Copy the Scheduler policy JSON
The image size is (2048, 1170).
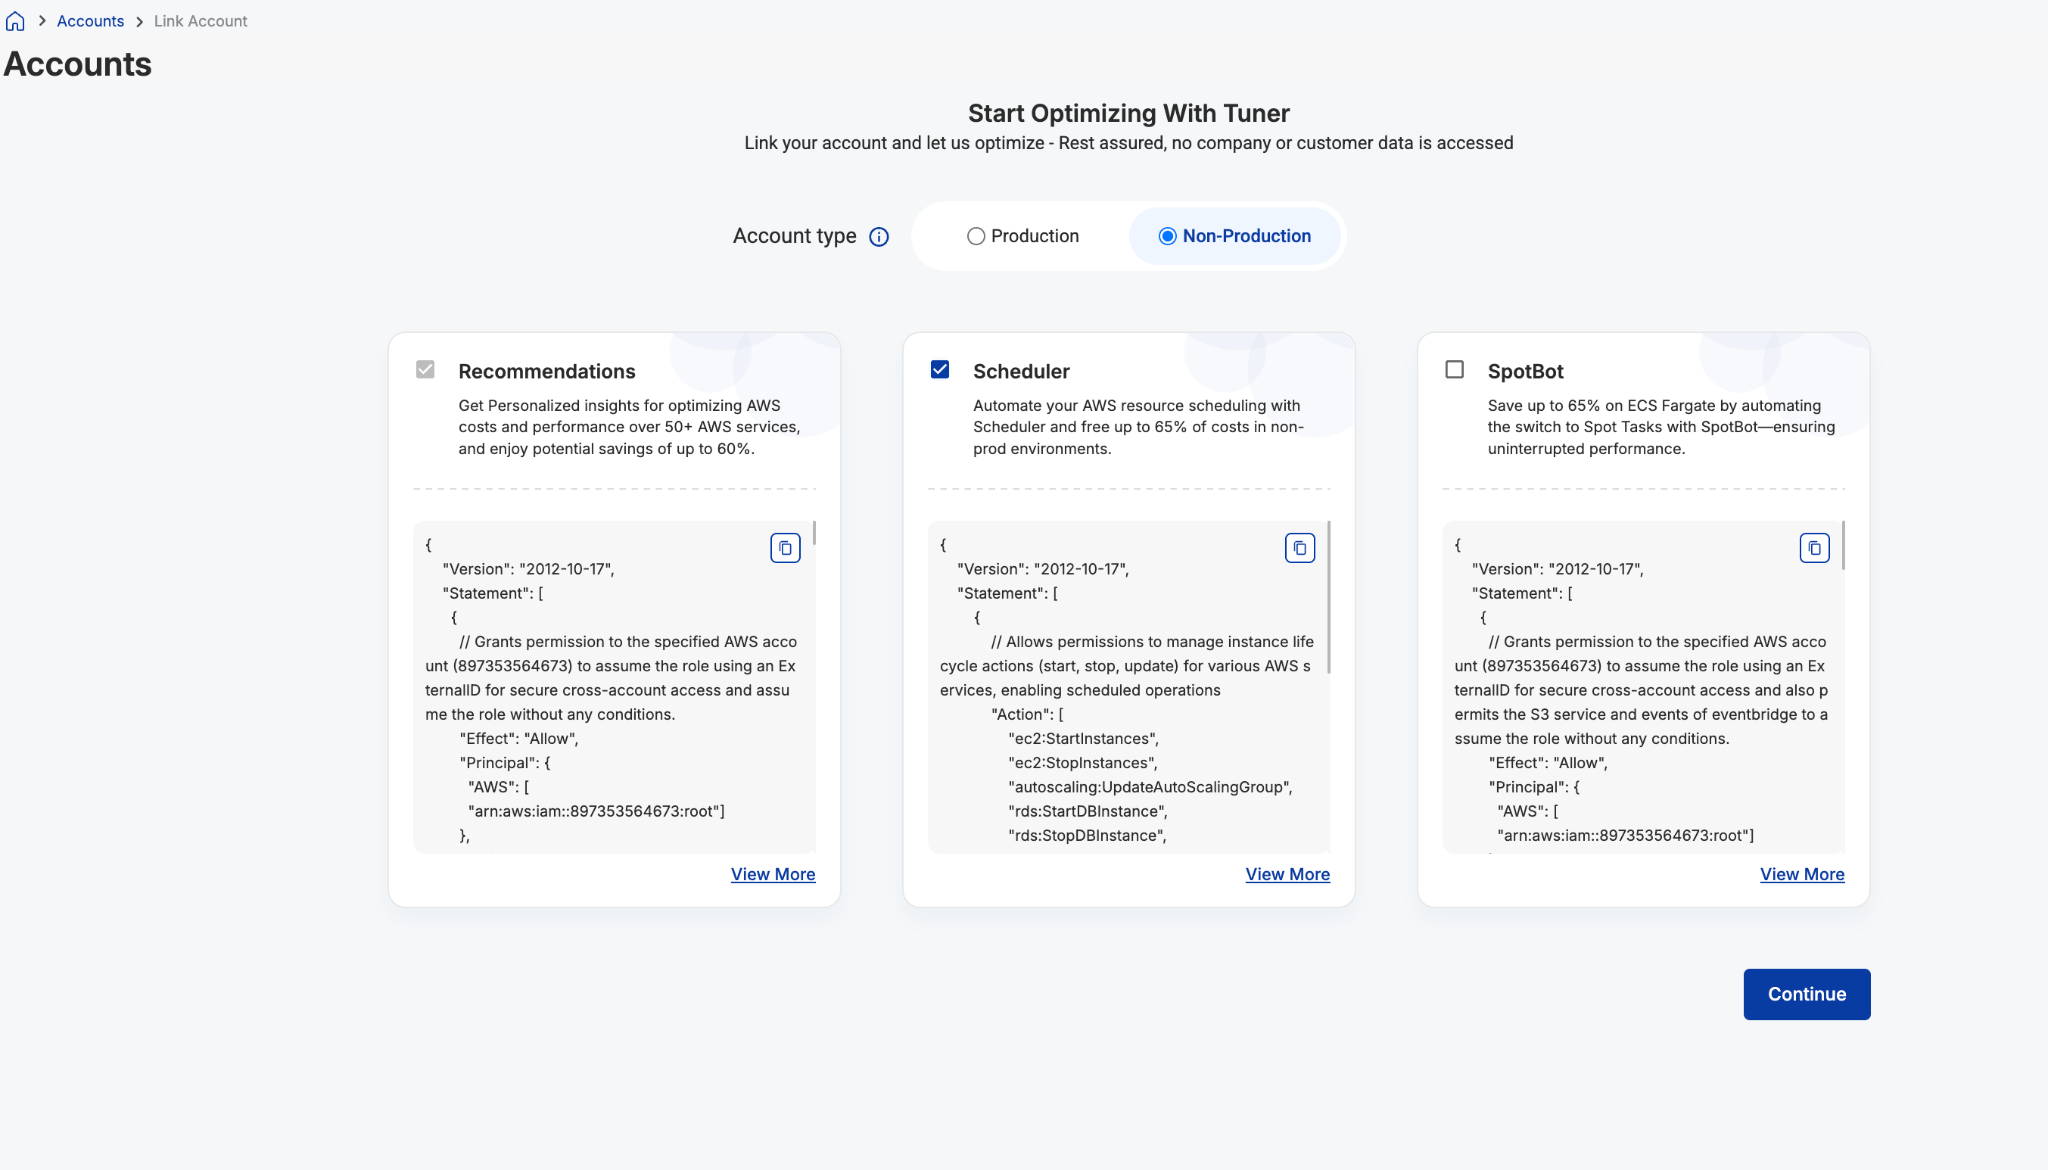[x=1300, y=548]
